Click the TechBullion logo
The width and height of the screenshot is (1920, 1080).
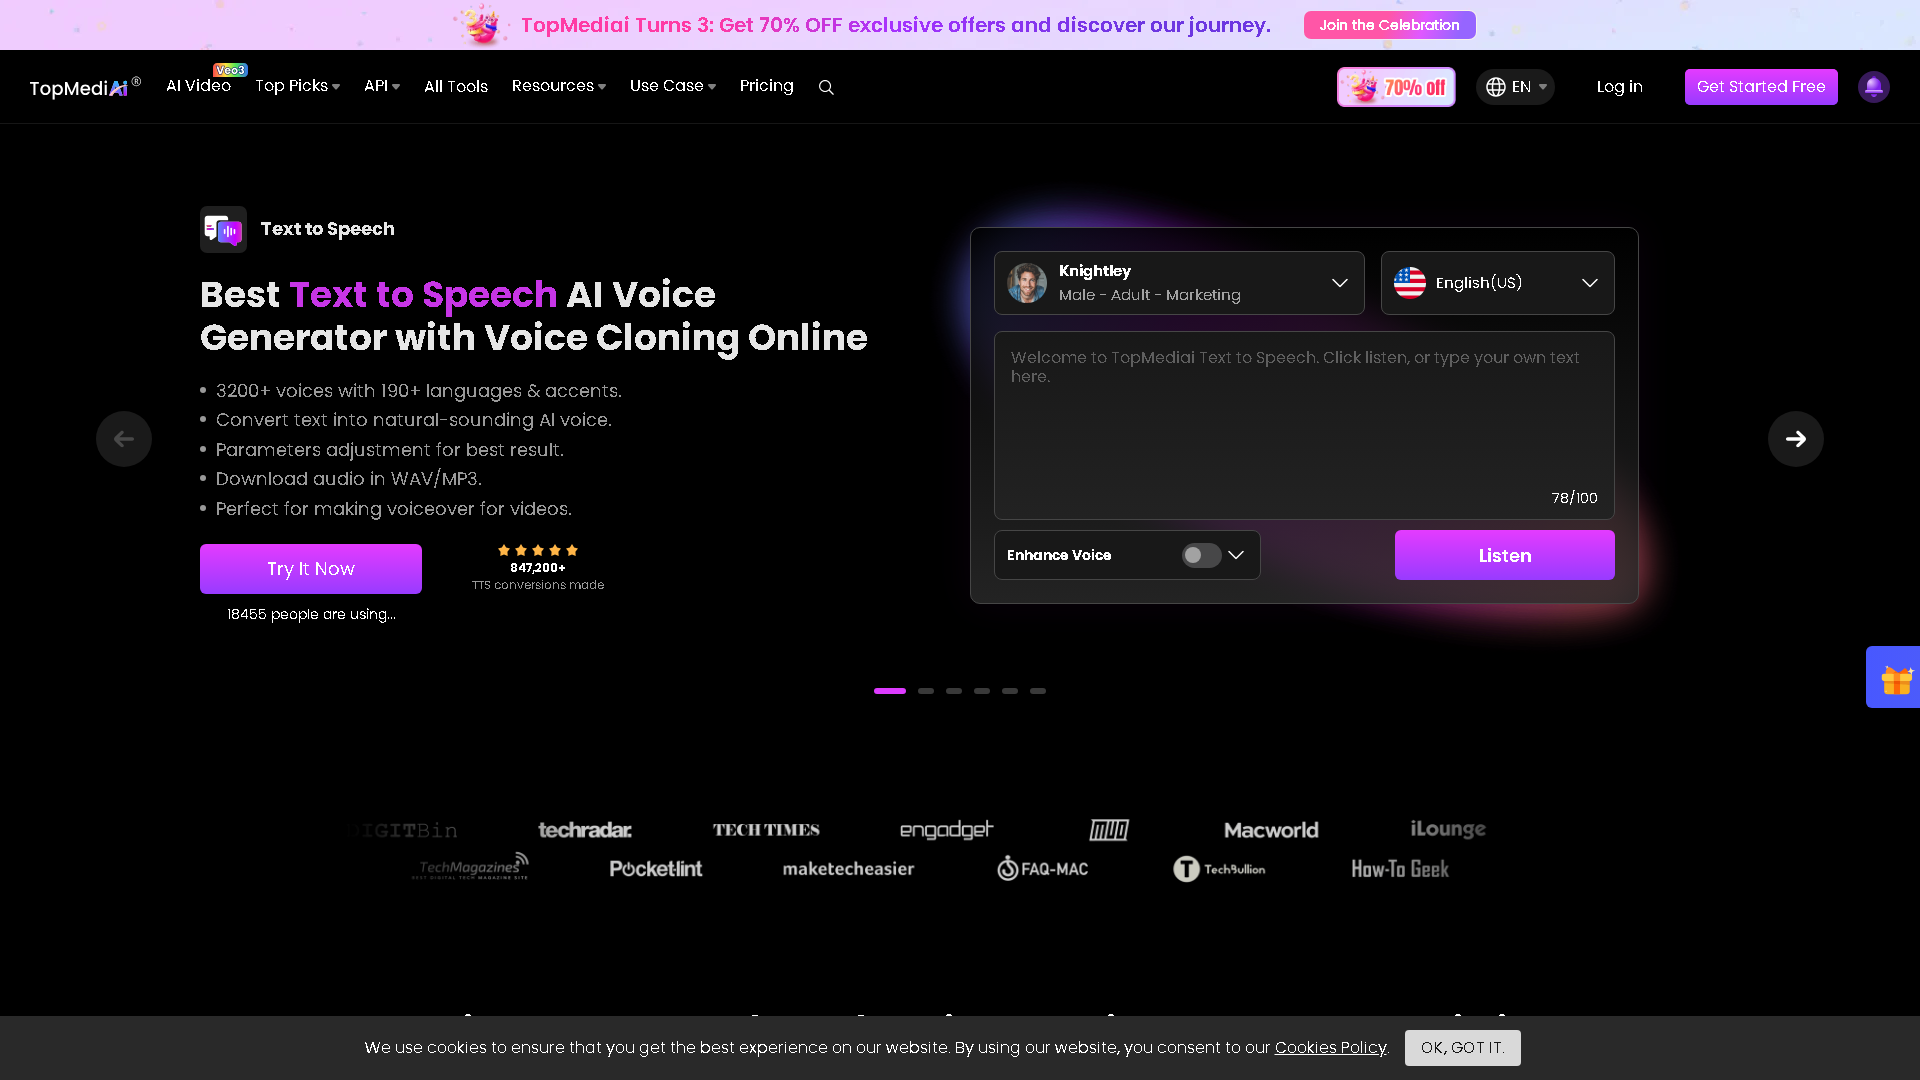point(1219,869)
